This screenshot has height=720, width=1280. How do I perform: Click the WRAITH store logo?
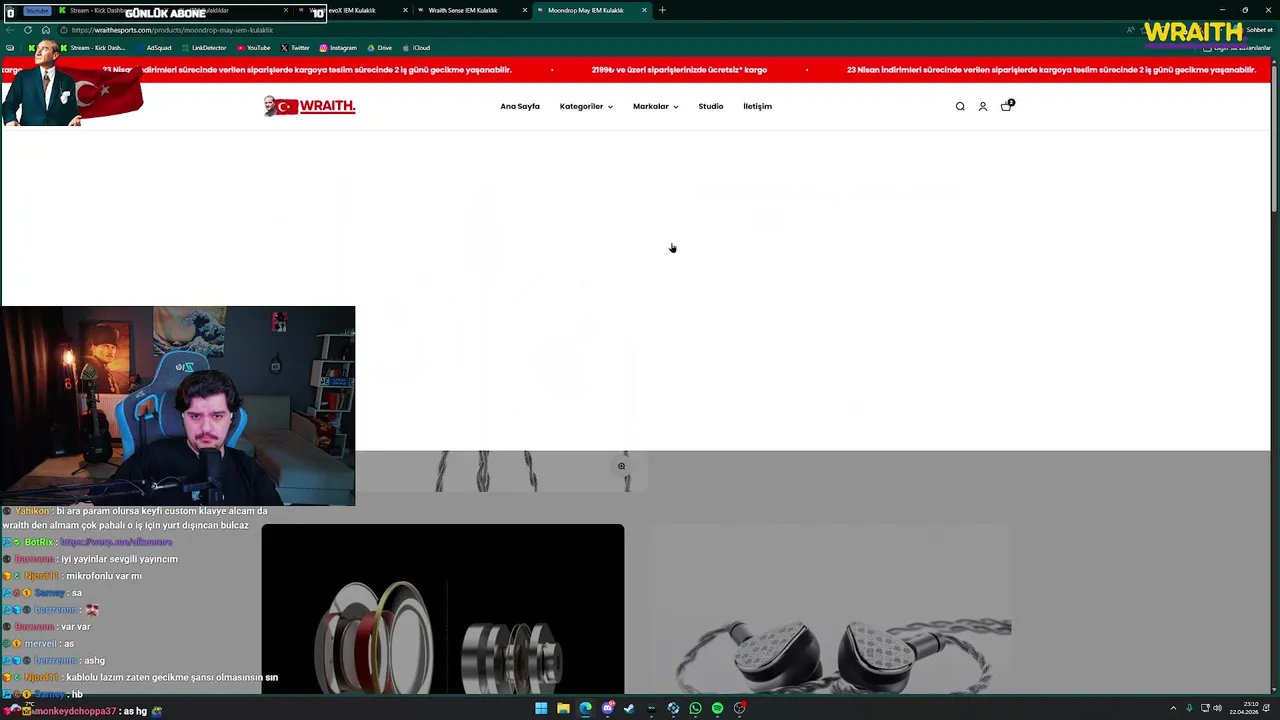(x=309, y=106)
